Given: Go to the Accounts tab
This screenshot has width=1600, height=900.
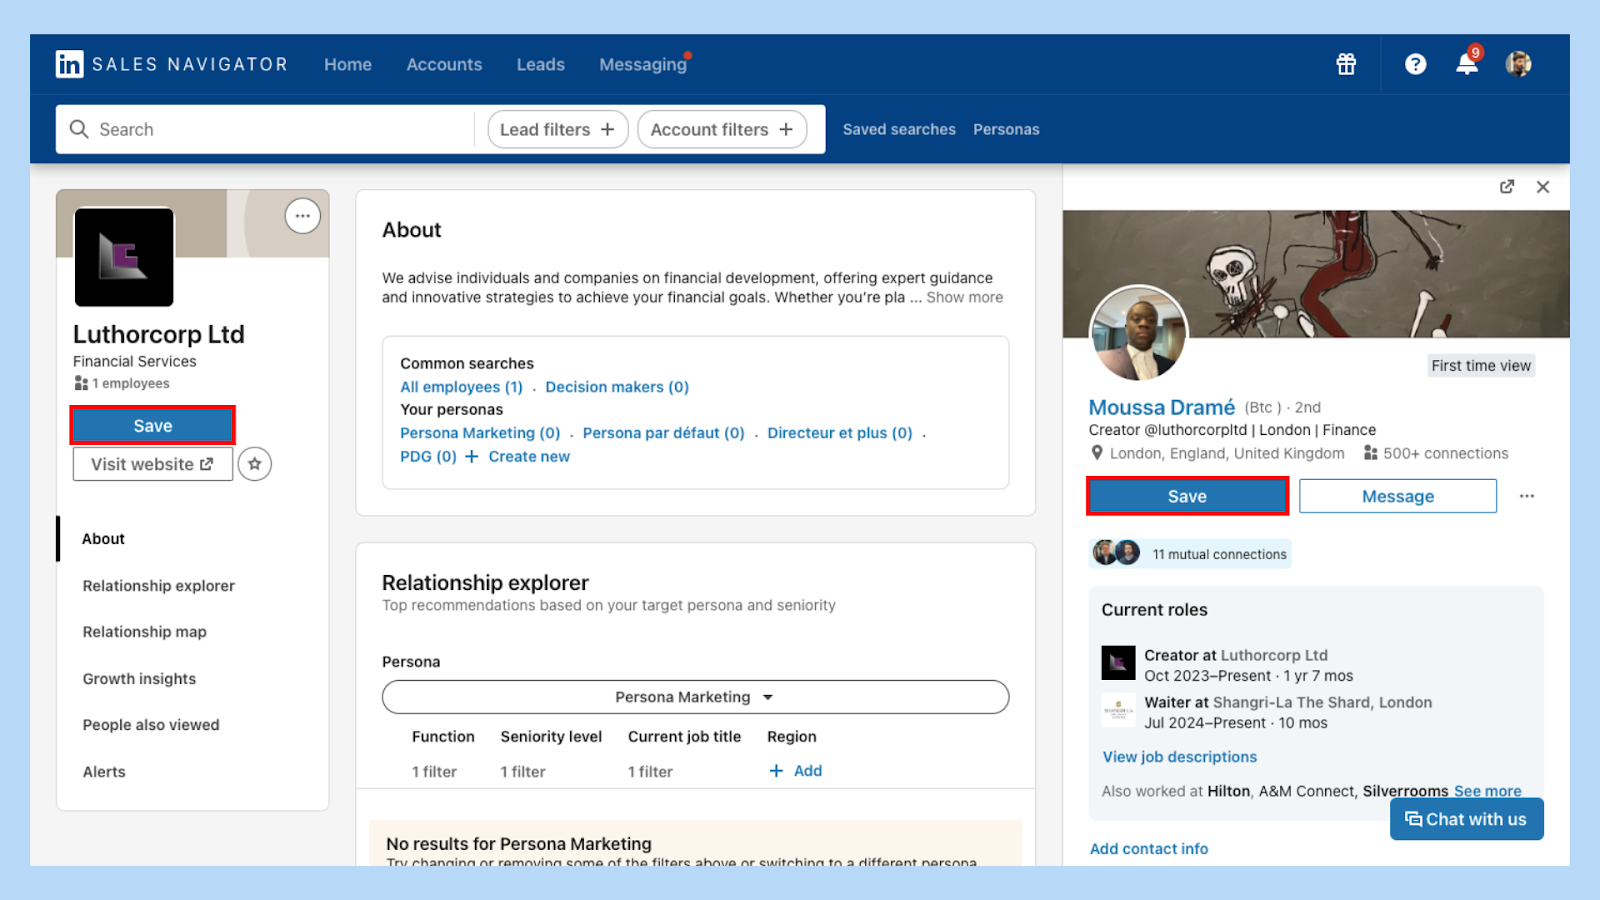Looking at the screenshot, I should pyautogui.click(x=444, y=64).
